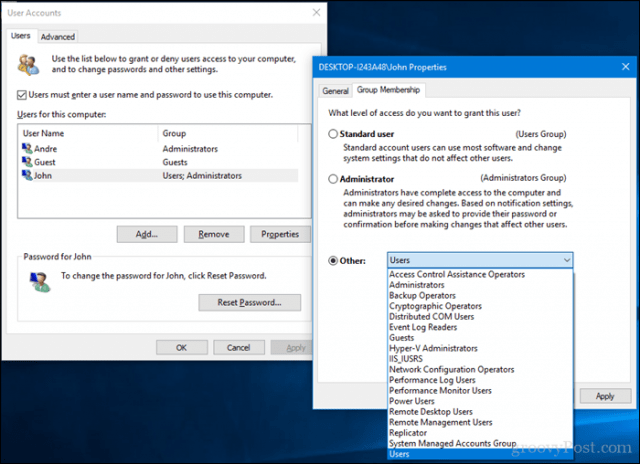640x464 pixels.
Task: Close the John Properties dialog
Action: coord(625,67)
